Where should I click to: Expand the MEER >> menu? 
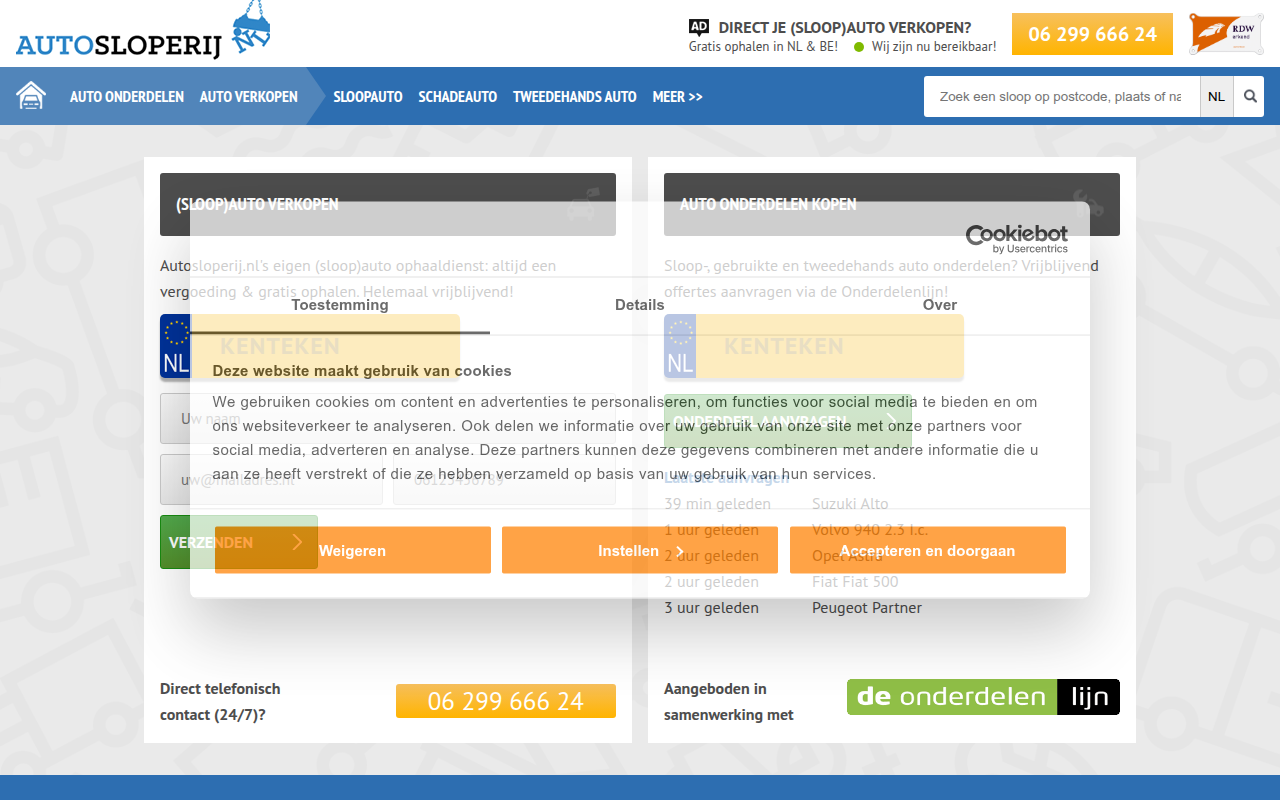[678, 97]
